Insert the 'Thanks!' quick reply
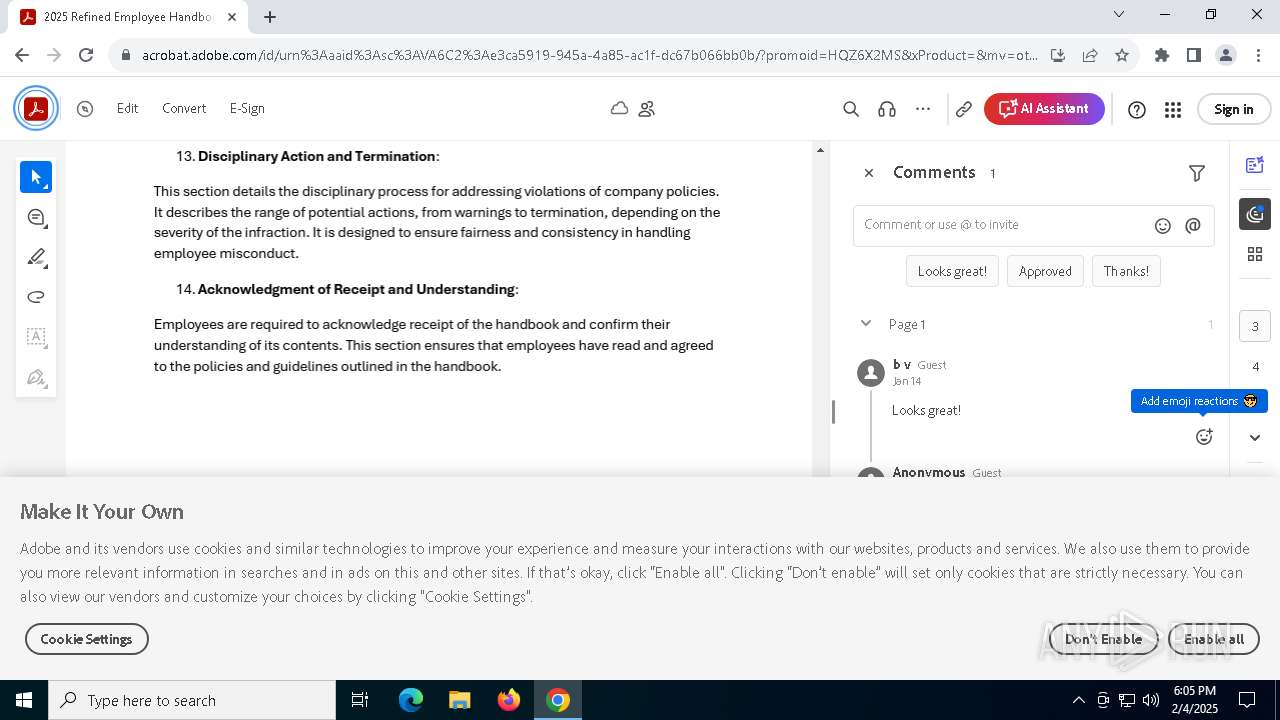The width and height of the screenshot is (1280, 720). tap(1126, 271)
